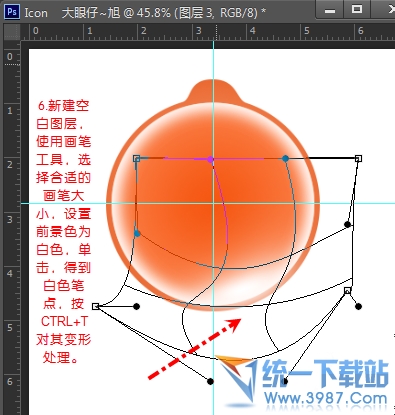The image size is (395, 415).
Task: Select the top-left warp mesh corner point
Action: pyautogui.click(x=136, y=158)
